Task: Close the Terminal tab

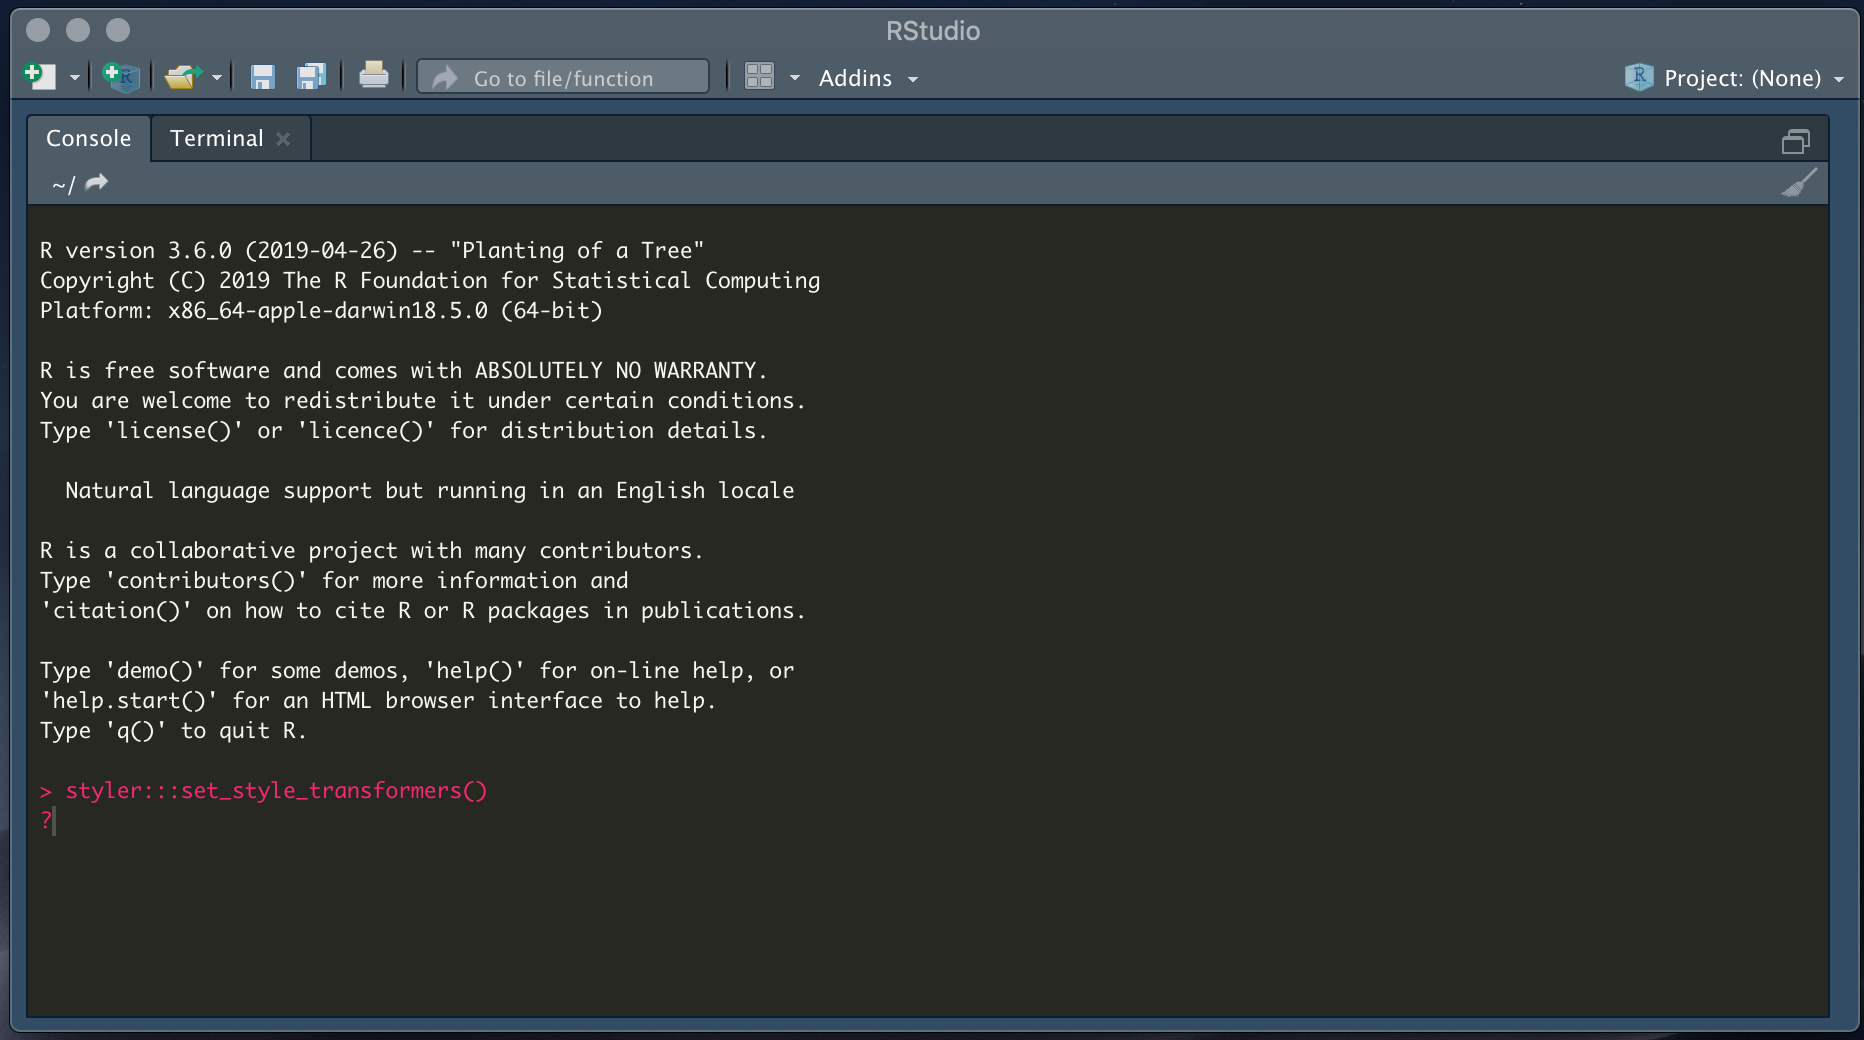Action: [x=284, y=139]
